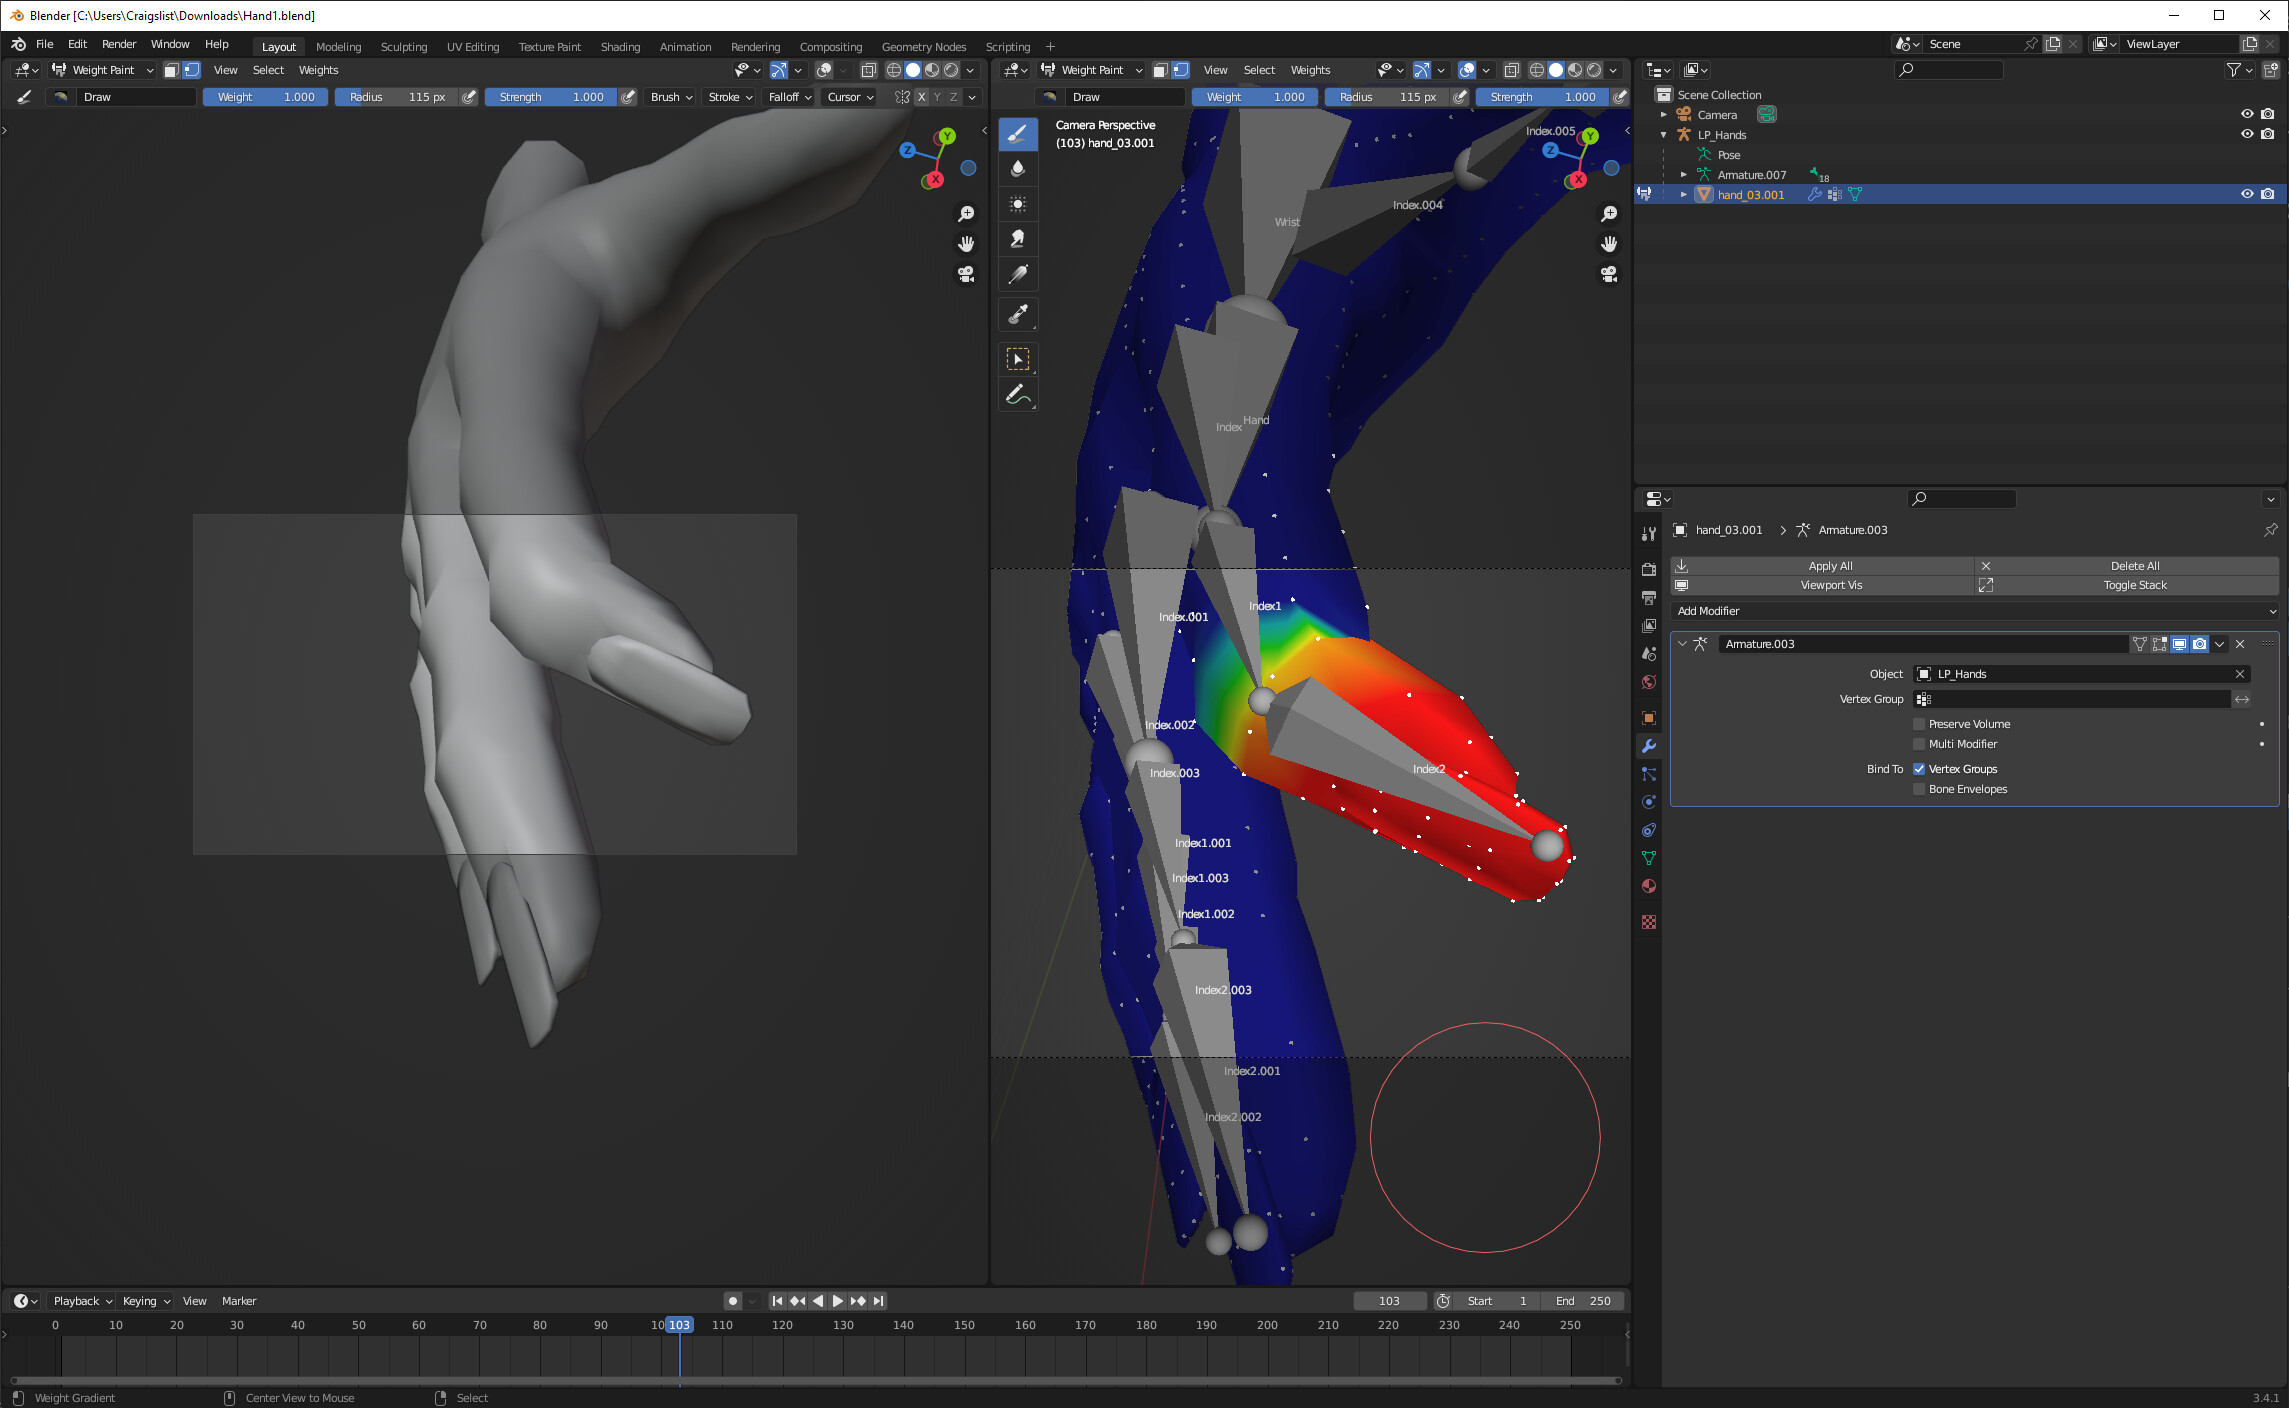Open the Render menu
Screen dimensions: 2289x1408
point(119,44)
